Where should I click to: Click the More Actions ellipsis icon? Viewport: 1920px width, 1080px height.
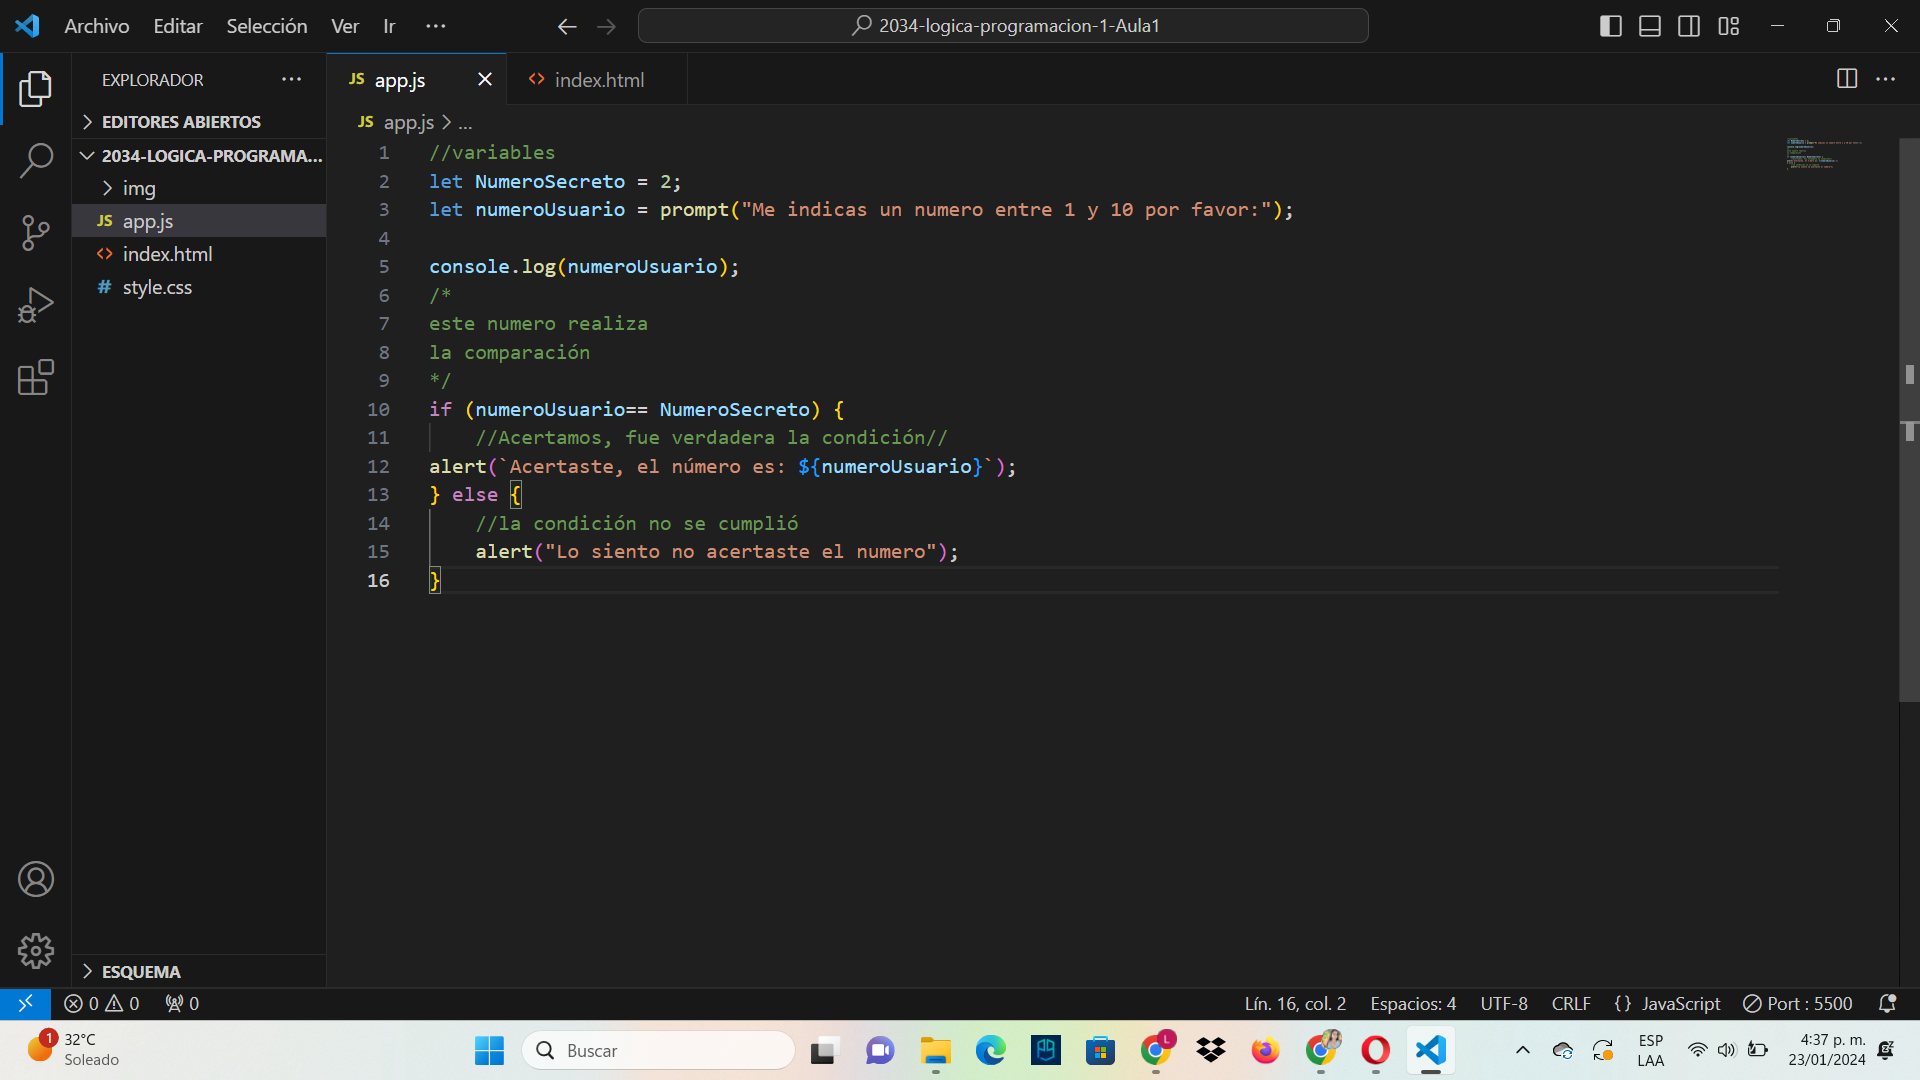(1886, 79)
